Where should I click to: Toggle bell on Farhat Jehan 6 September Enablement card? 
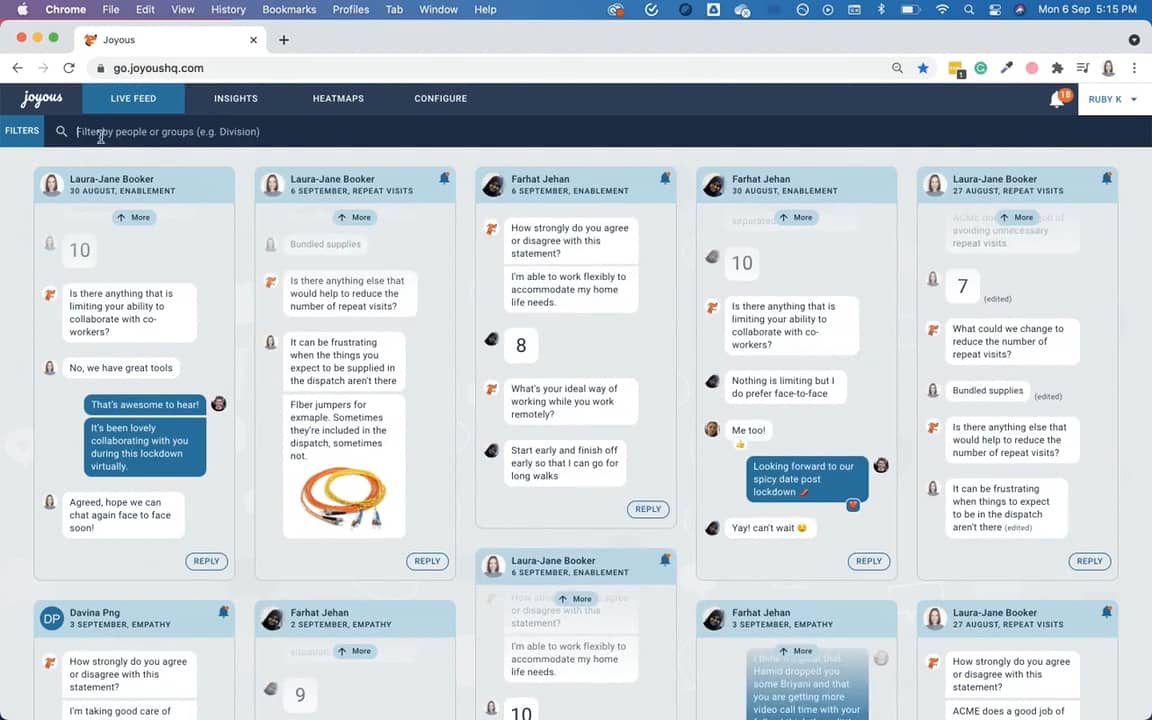[665, 178]
